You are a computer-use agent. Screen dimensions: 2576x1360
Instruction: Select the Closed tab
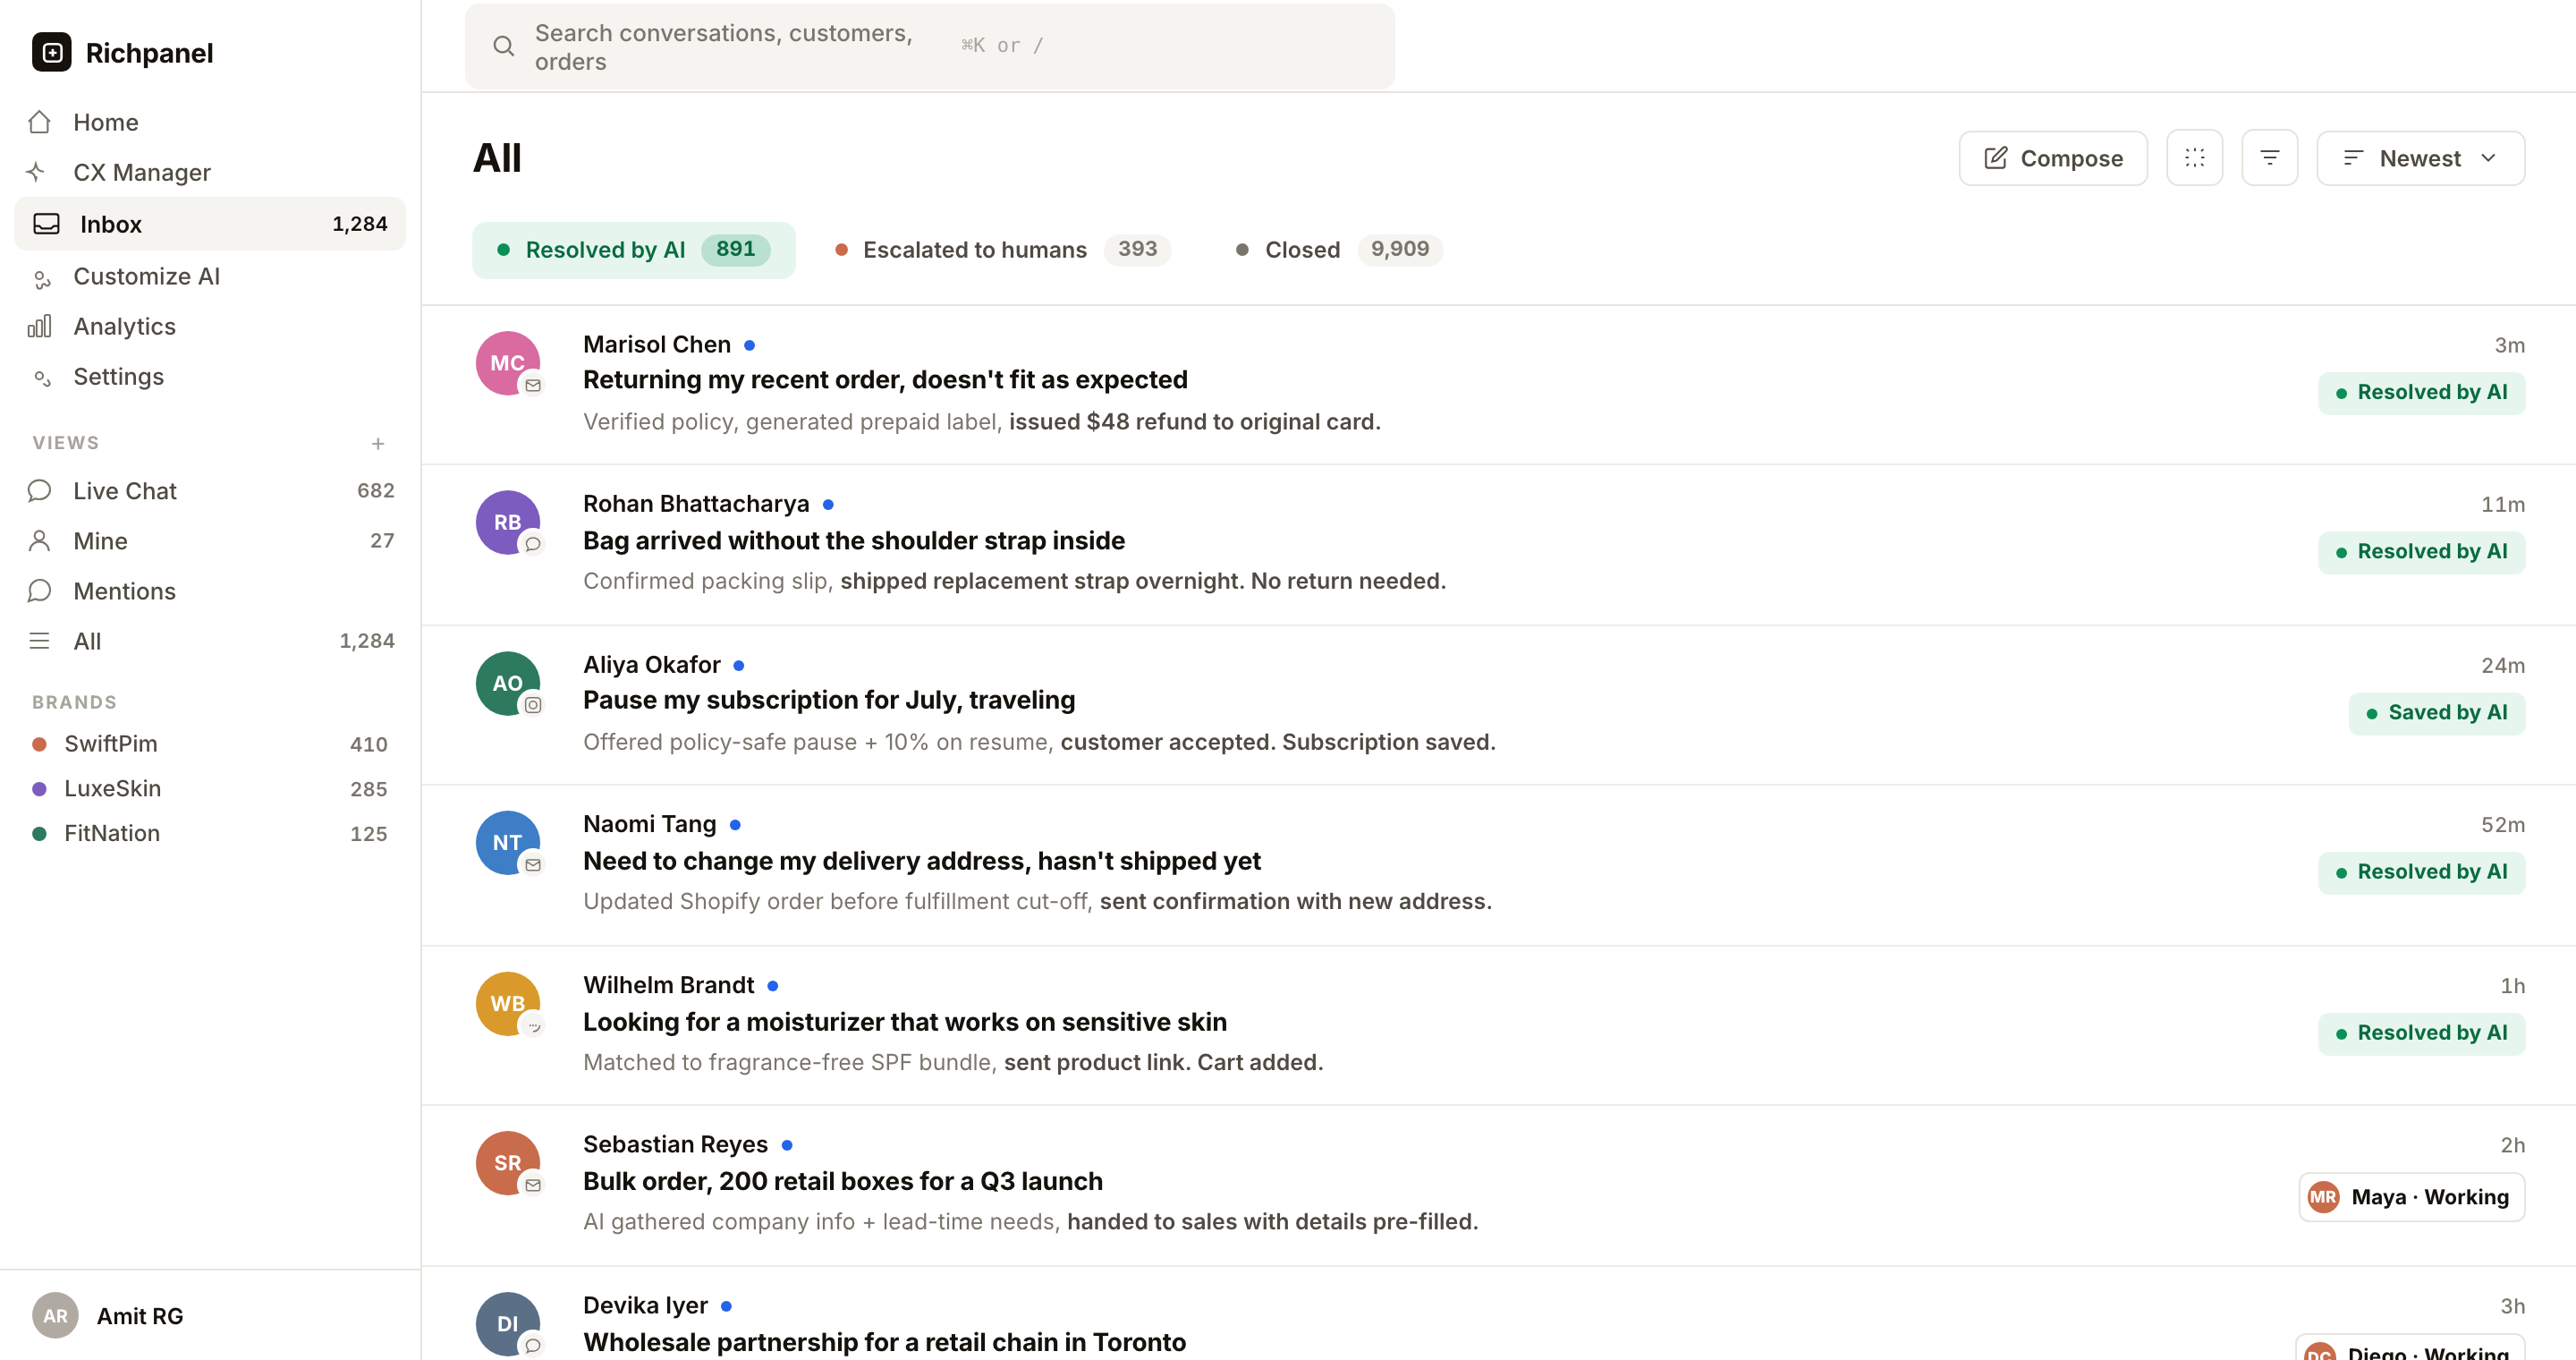(x=1338, y=250)
